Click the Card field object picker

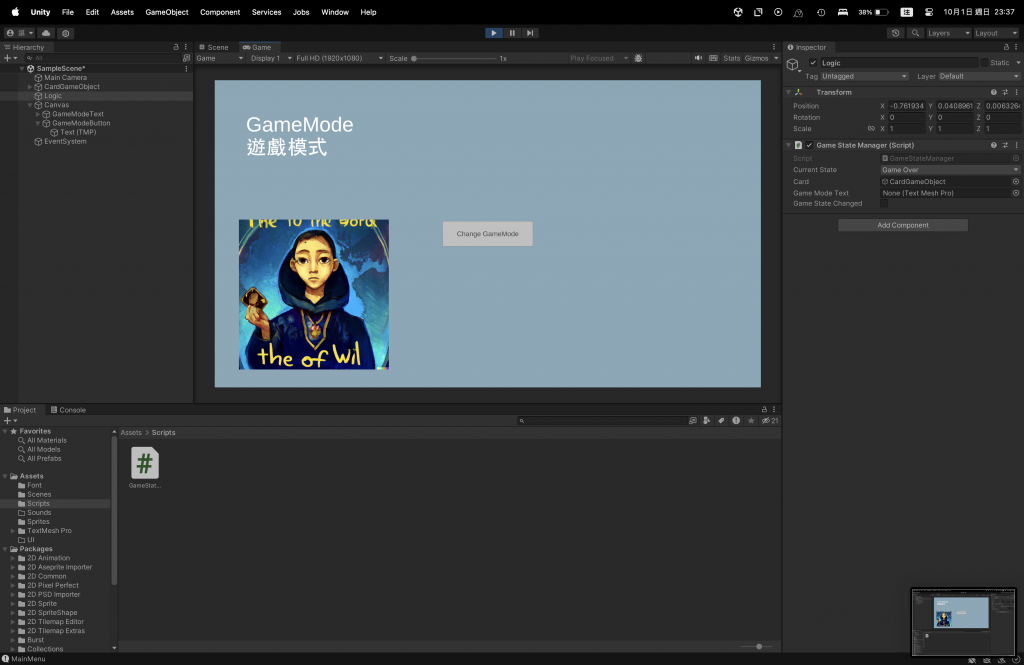click(x=1016, y=182)
